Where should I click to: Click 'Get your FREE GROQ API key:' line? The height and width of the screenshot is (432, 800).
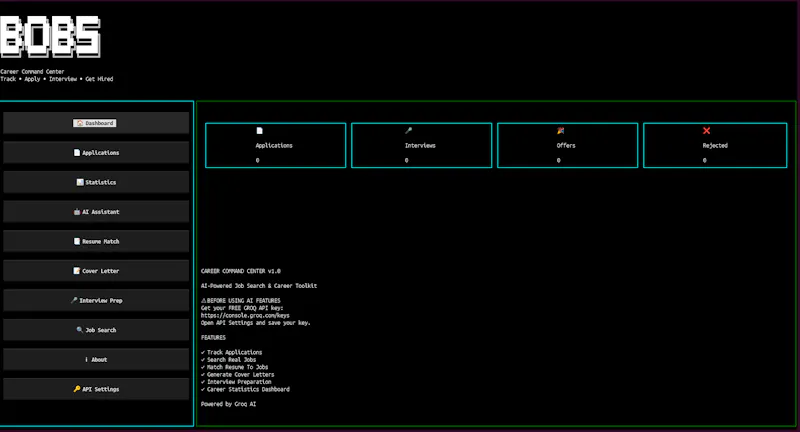coord(242,308)
